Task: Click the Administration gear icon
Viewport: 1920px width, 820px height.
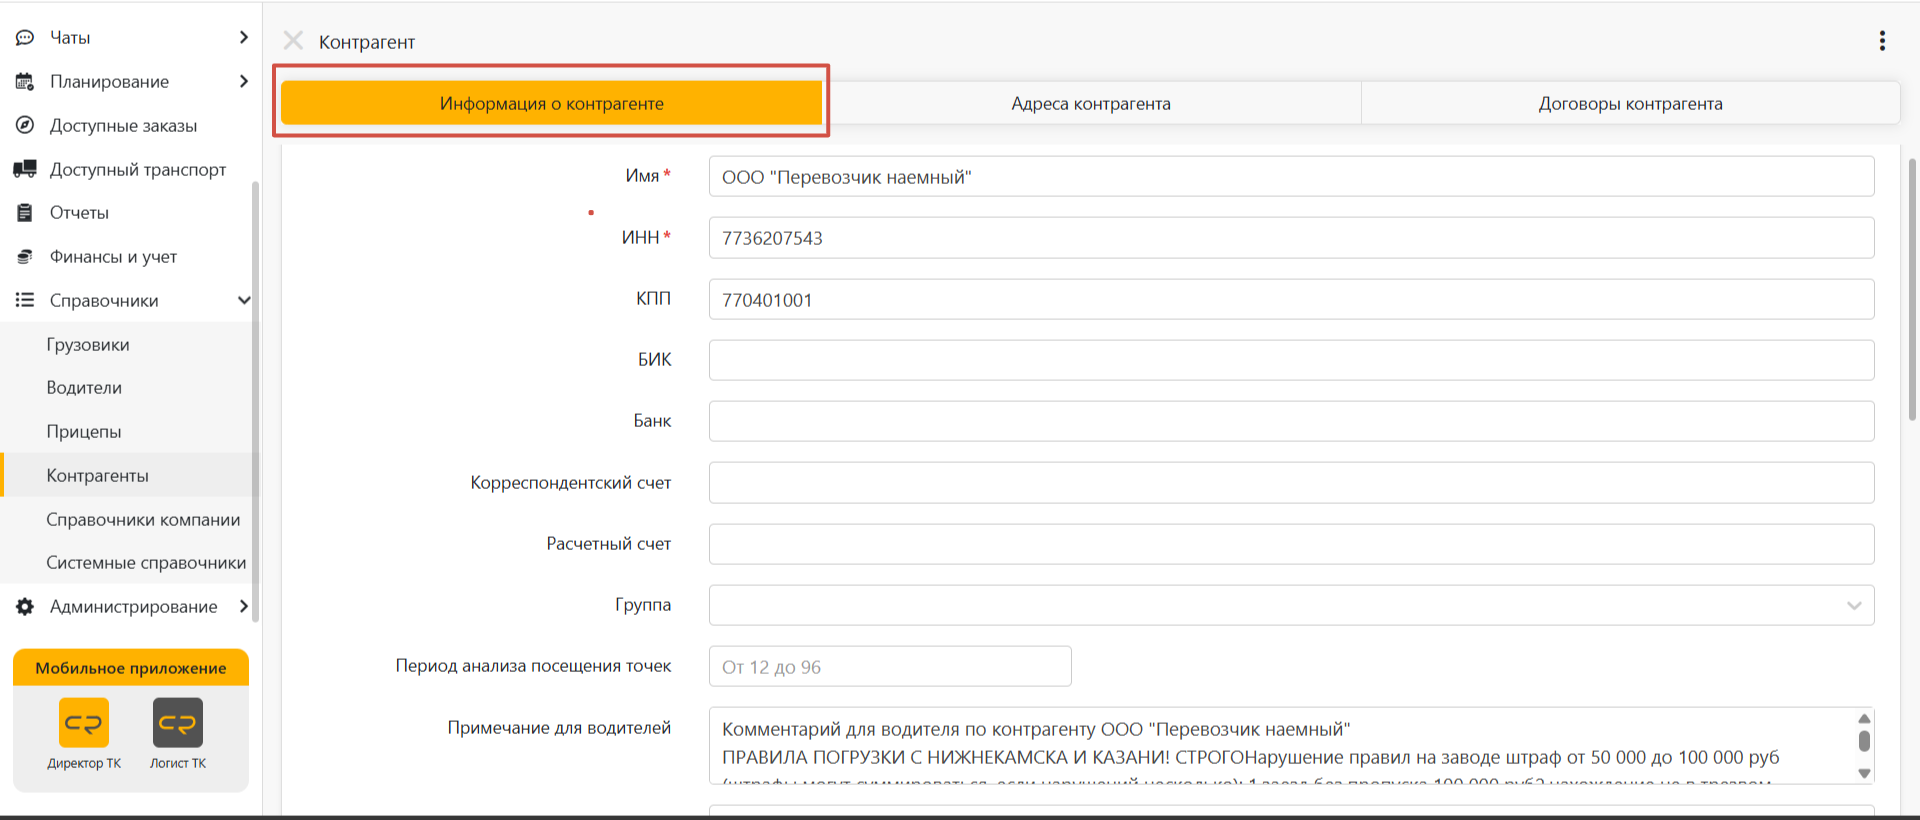Action: (25, 607)
